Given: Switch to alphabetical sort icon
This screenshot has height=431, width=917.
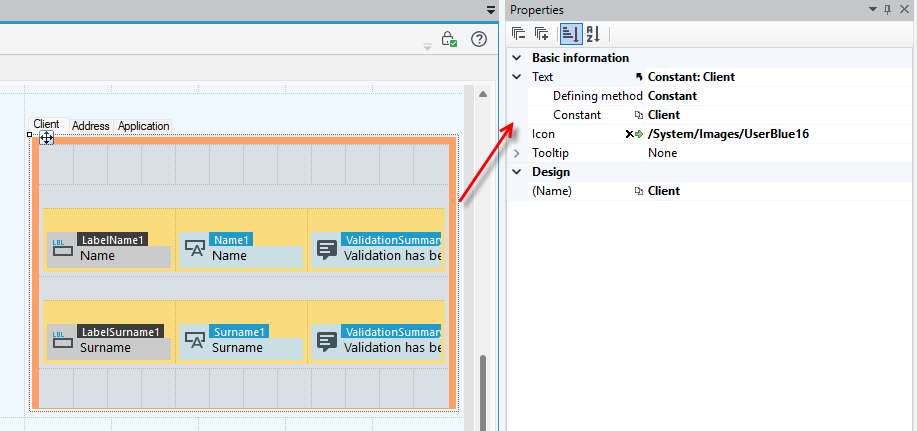Looking at the screenshot, I should point(592,34).
